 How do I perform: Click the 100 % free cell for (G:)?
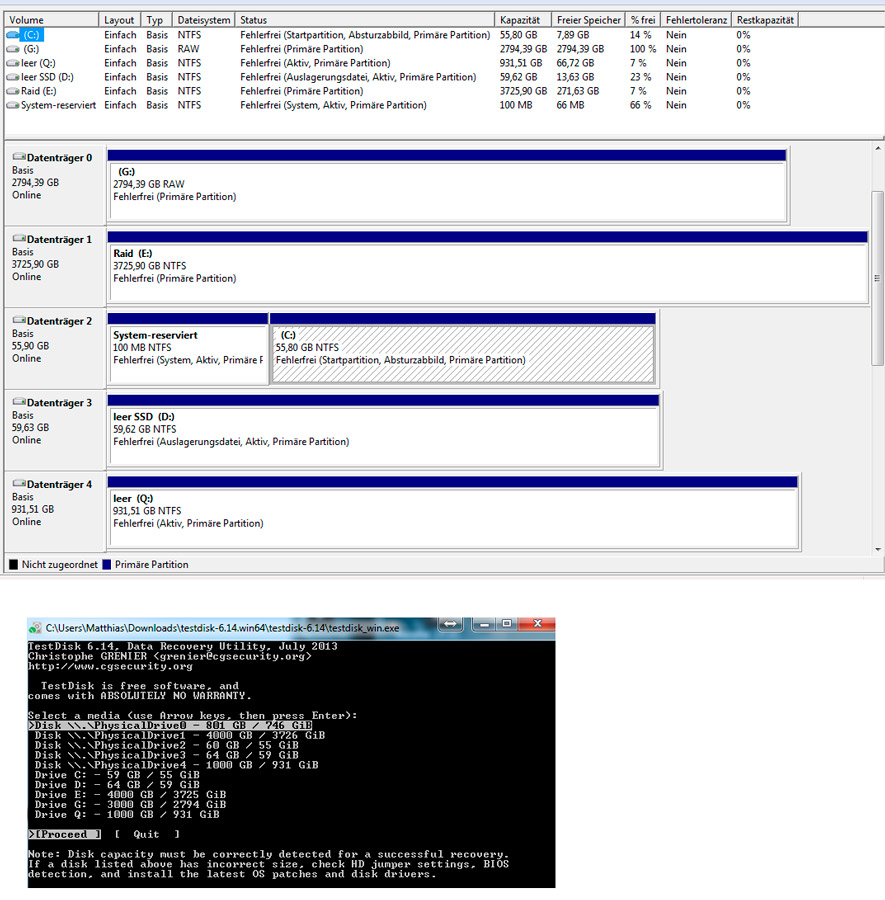point(643,49)
